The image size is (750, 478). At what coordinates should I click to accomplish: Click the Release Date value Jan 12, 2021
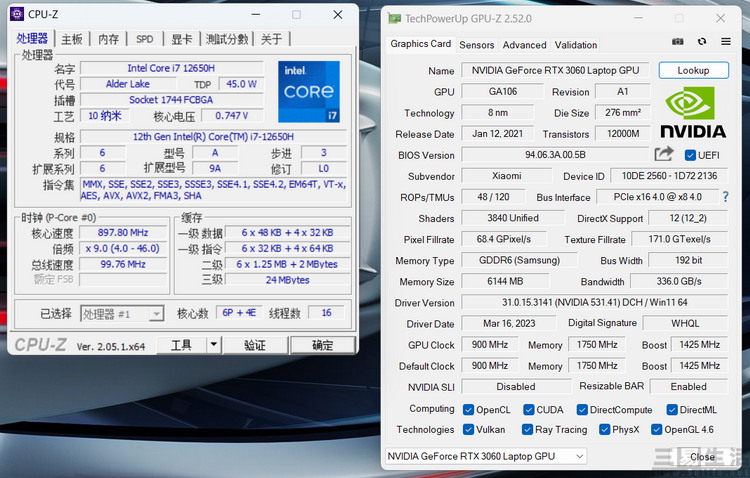pyautogui.click(x=497, y=133)
